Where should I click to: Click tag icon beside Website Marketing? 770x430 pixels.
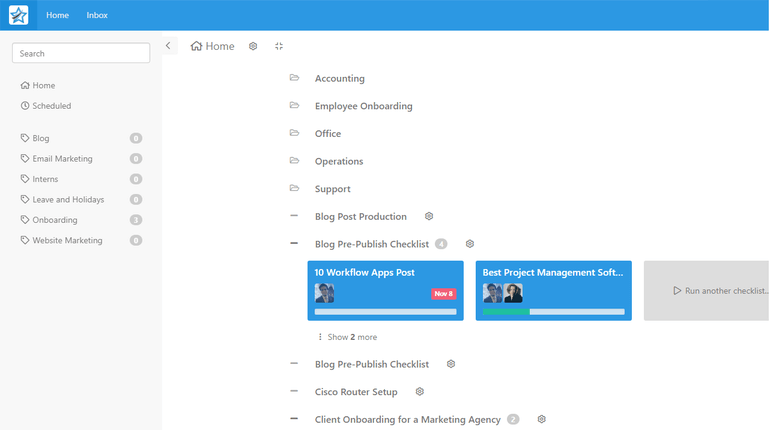(x=25, y=240)
